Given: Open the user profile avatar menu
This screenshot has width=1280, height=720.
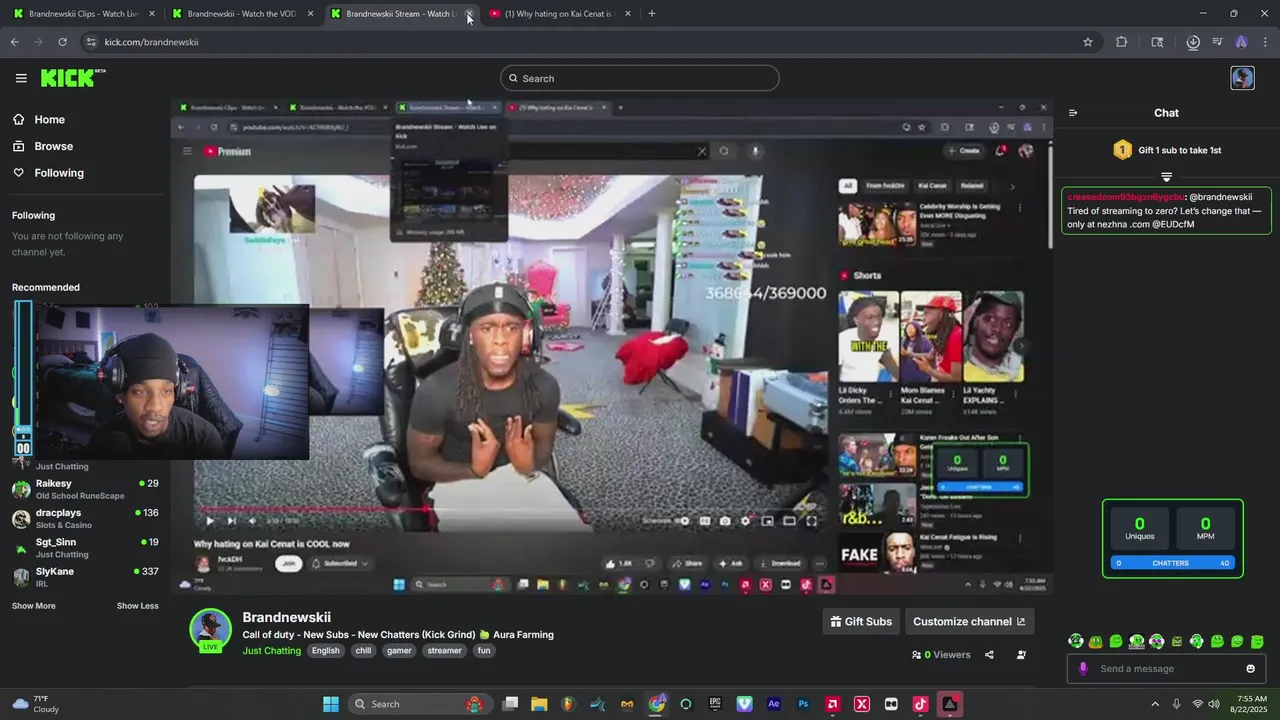Looking at the screenshot, I should coord(1242,78).
